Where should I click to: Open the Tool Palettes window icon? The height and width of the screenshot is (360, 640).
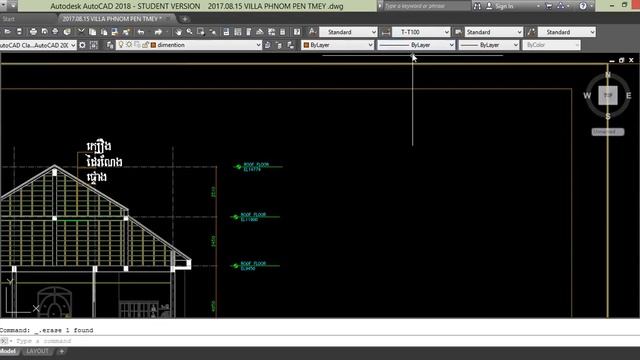coord(249,32)
